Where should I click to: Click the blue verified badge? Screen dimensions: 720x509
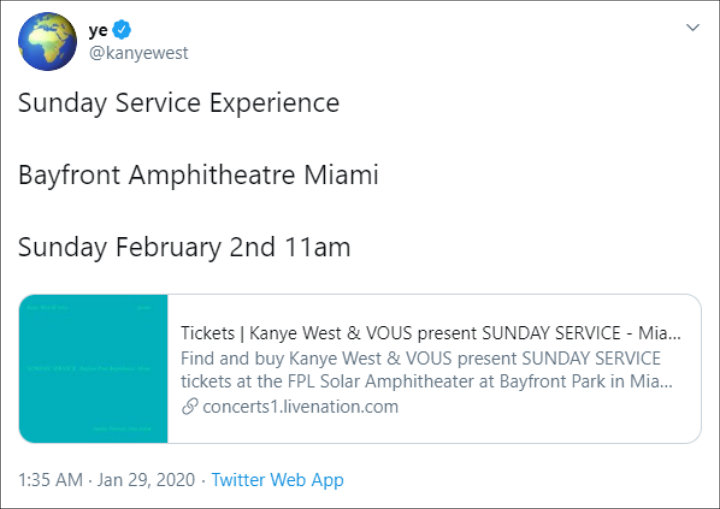[122, 30]
